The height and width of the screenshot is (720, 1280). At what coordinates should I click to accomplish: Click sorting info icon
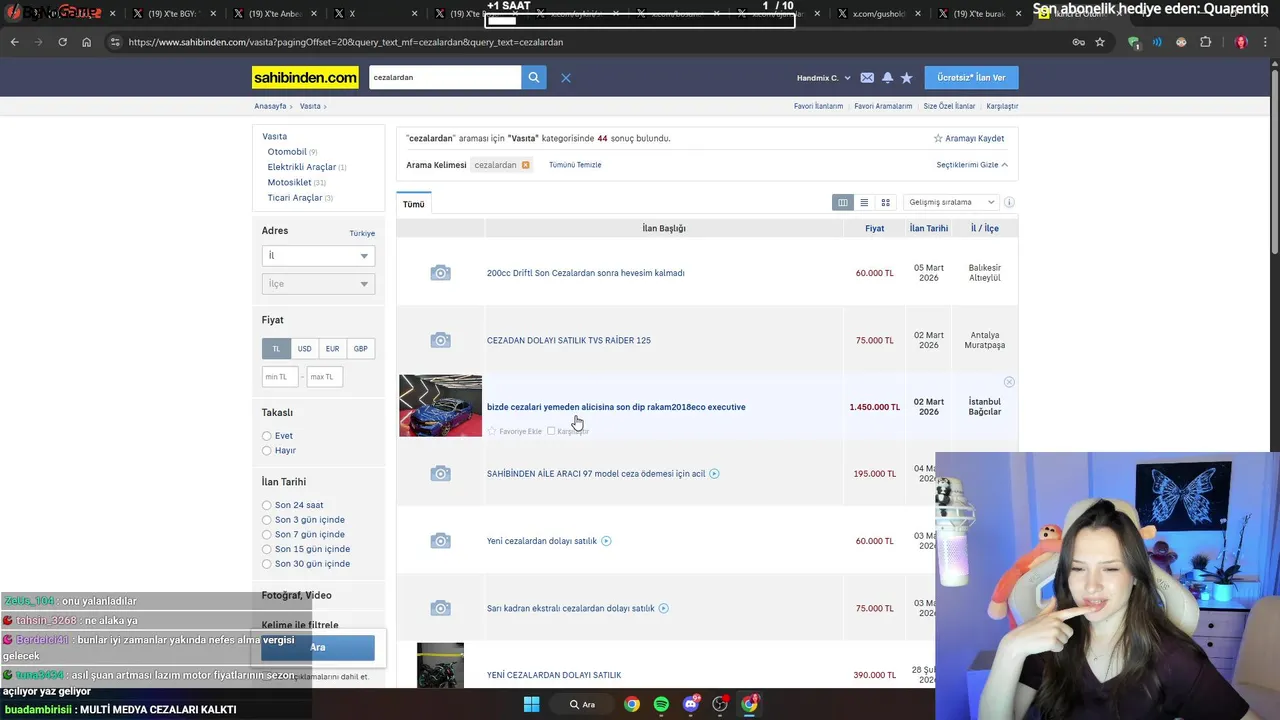1009,202
